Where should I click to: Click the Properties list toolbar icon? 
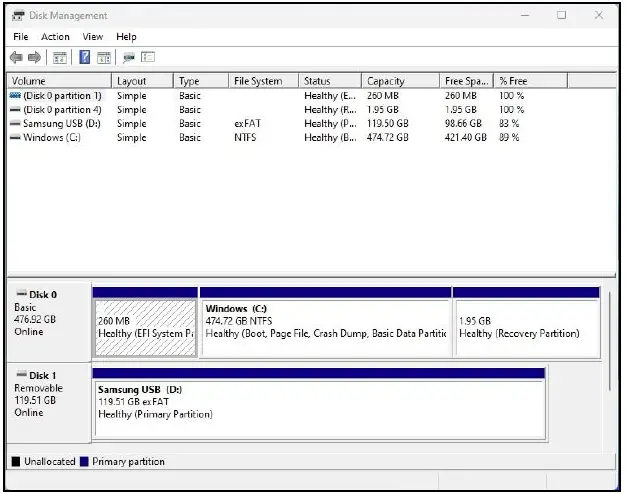[148, 57]
